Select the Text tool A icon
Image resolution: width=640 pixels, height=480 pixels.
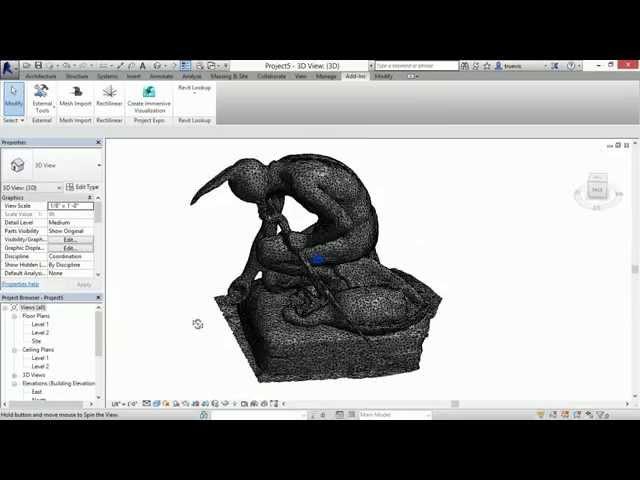coord(143,66)
